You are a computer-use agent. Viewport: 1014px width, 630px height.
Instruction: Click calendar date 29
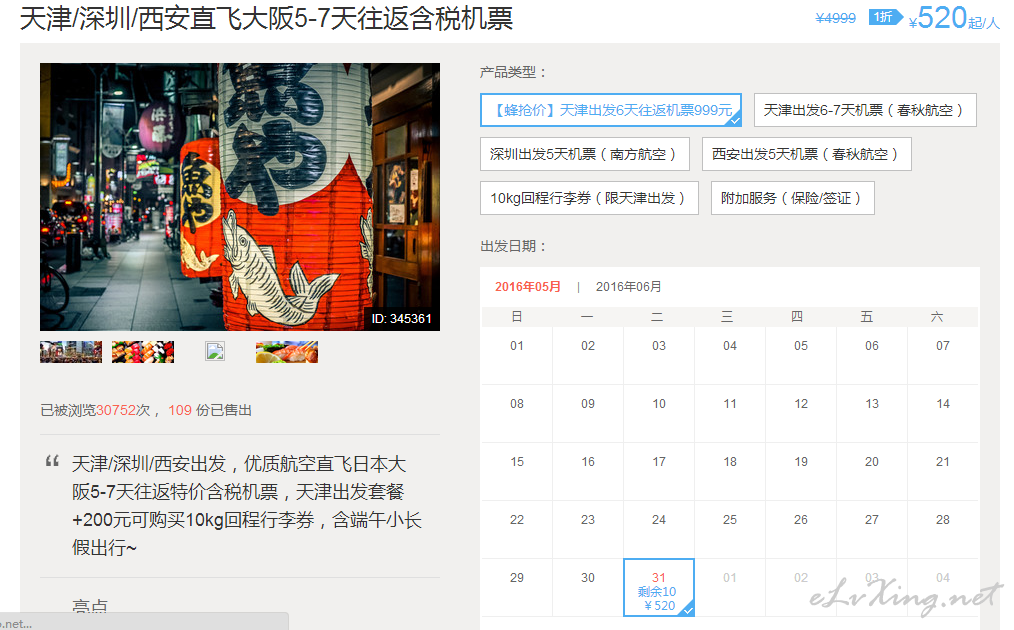(517, 578)
